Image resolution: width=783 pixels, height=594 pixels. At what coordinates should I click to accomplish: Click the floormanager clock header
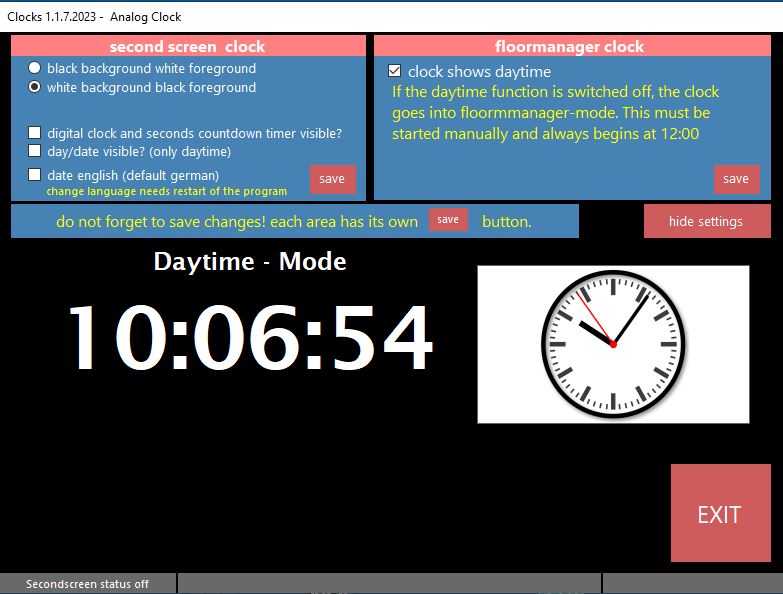569,46
